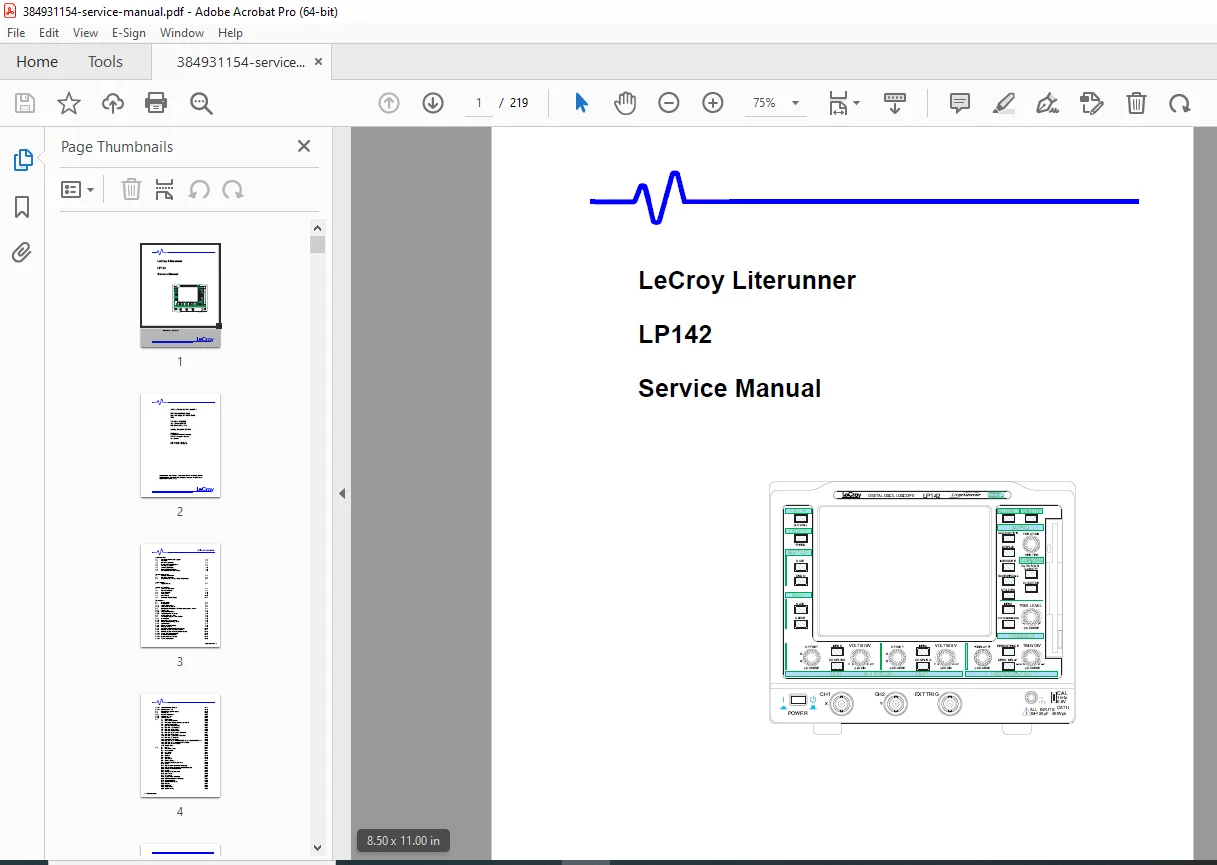
Task: Click the 'LP142' heading text
Action: coord(675,334)
